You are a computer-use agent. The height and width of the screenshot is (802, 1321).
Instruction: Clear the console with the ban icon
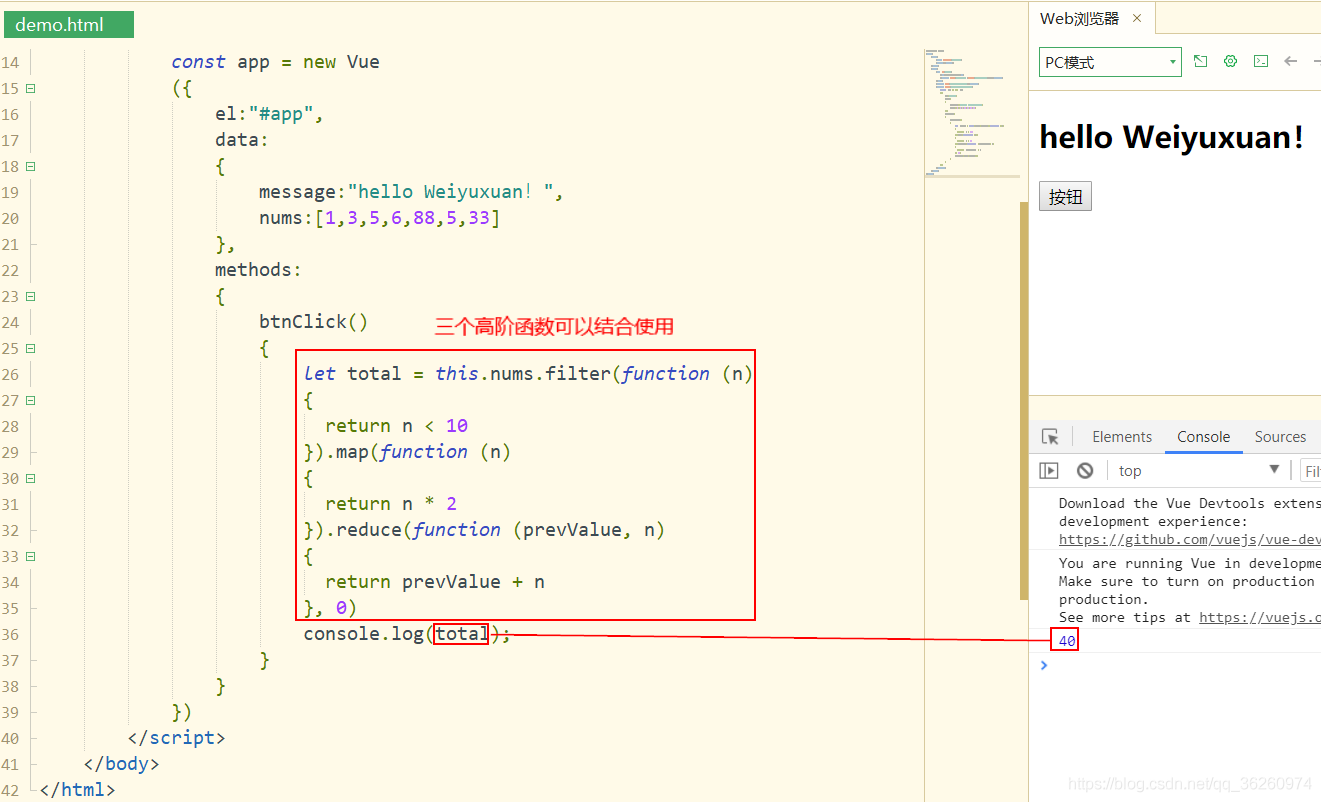pyautogui.click(x=1085, y=471)
